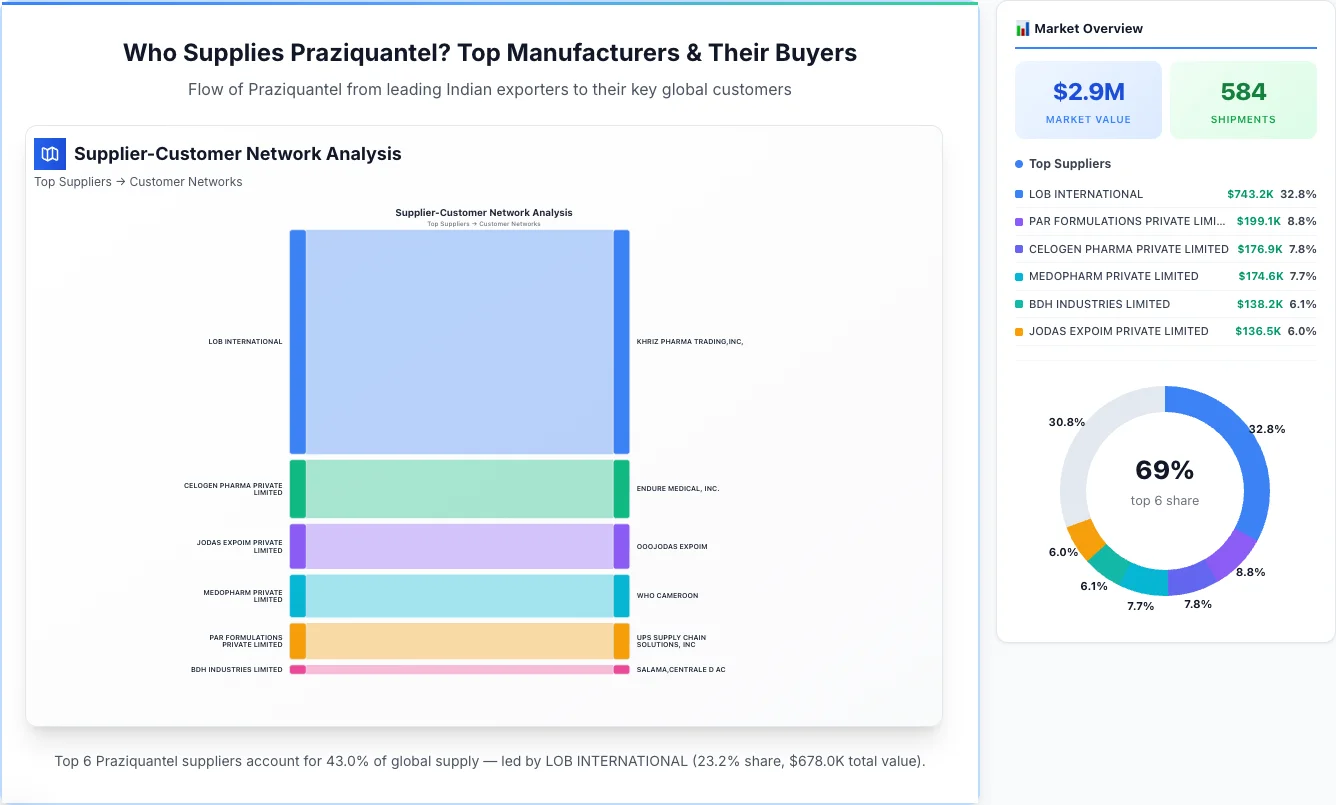
Task: Click the purple dot next to PAR FORMULATIONS PRIVATE LIMITED
Action: (x=1021, y=221)
